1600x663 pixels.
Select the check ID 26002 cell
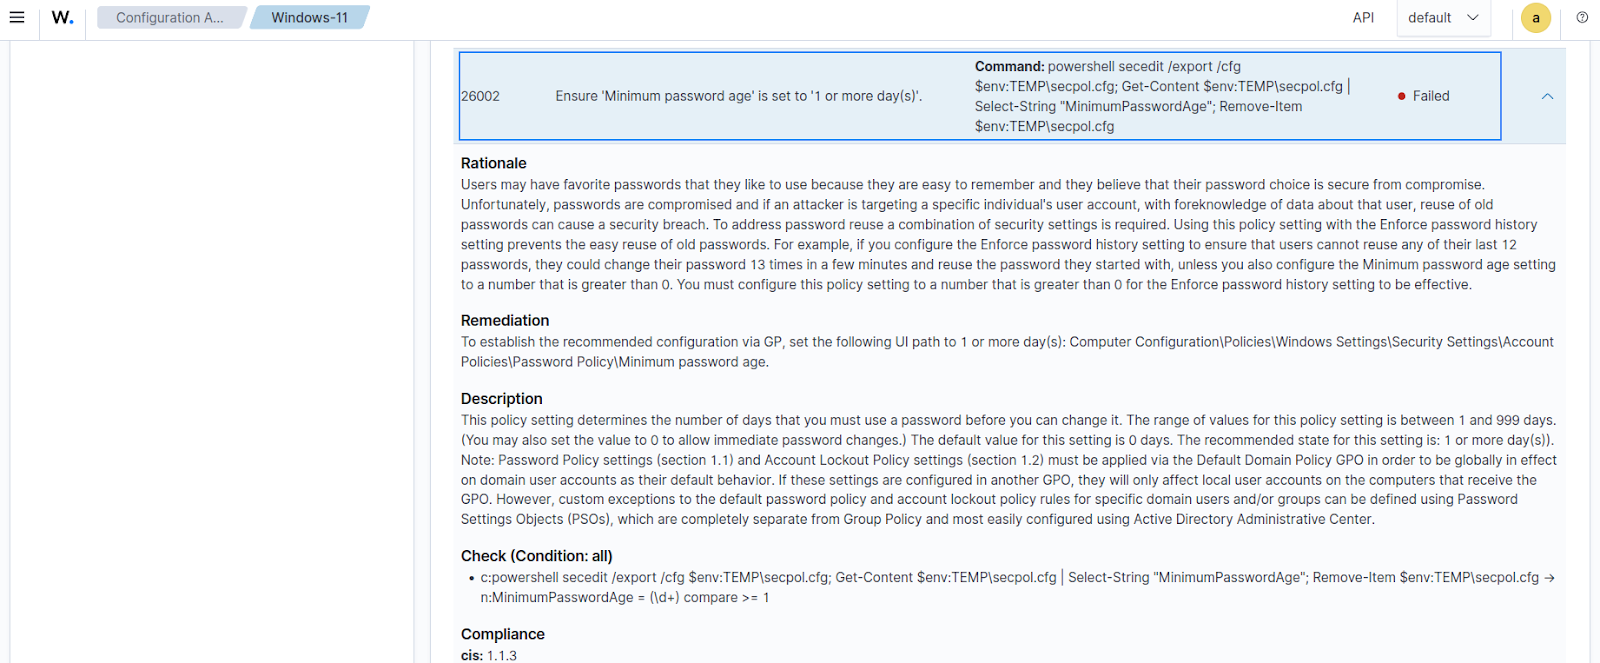[x=482, y=96]
